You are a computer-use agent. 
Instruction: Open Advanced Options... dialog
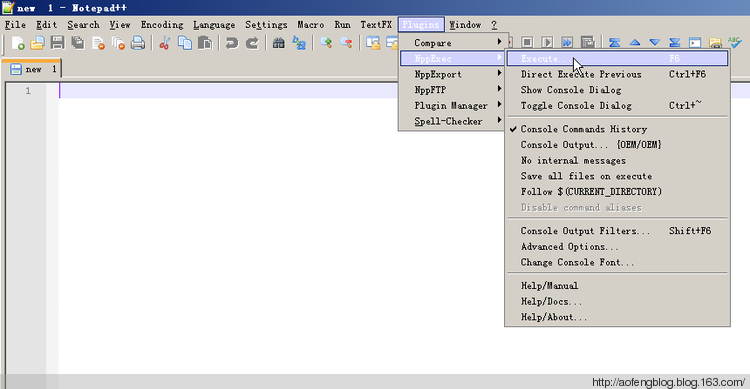[x=617, y=247]
